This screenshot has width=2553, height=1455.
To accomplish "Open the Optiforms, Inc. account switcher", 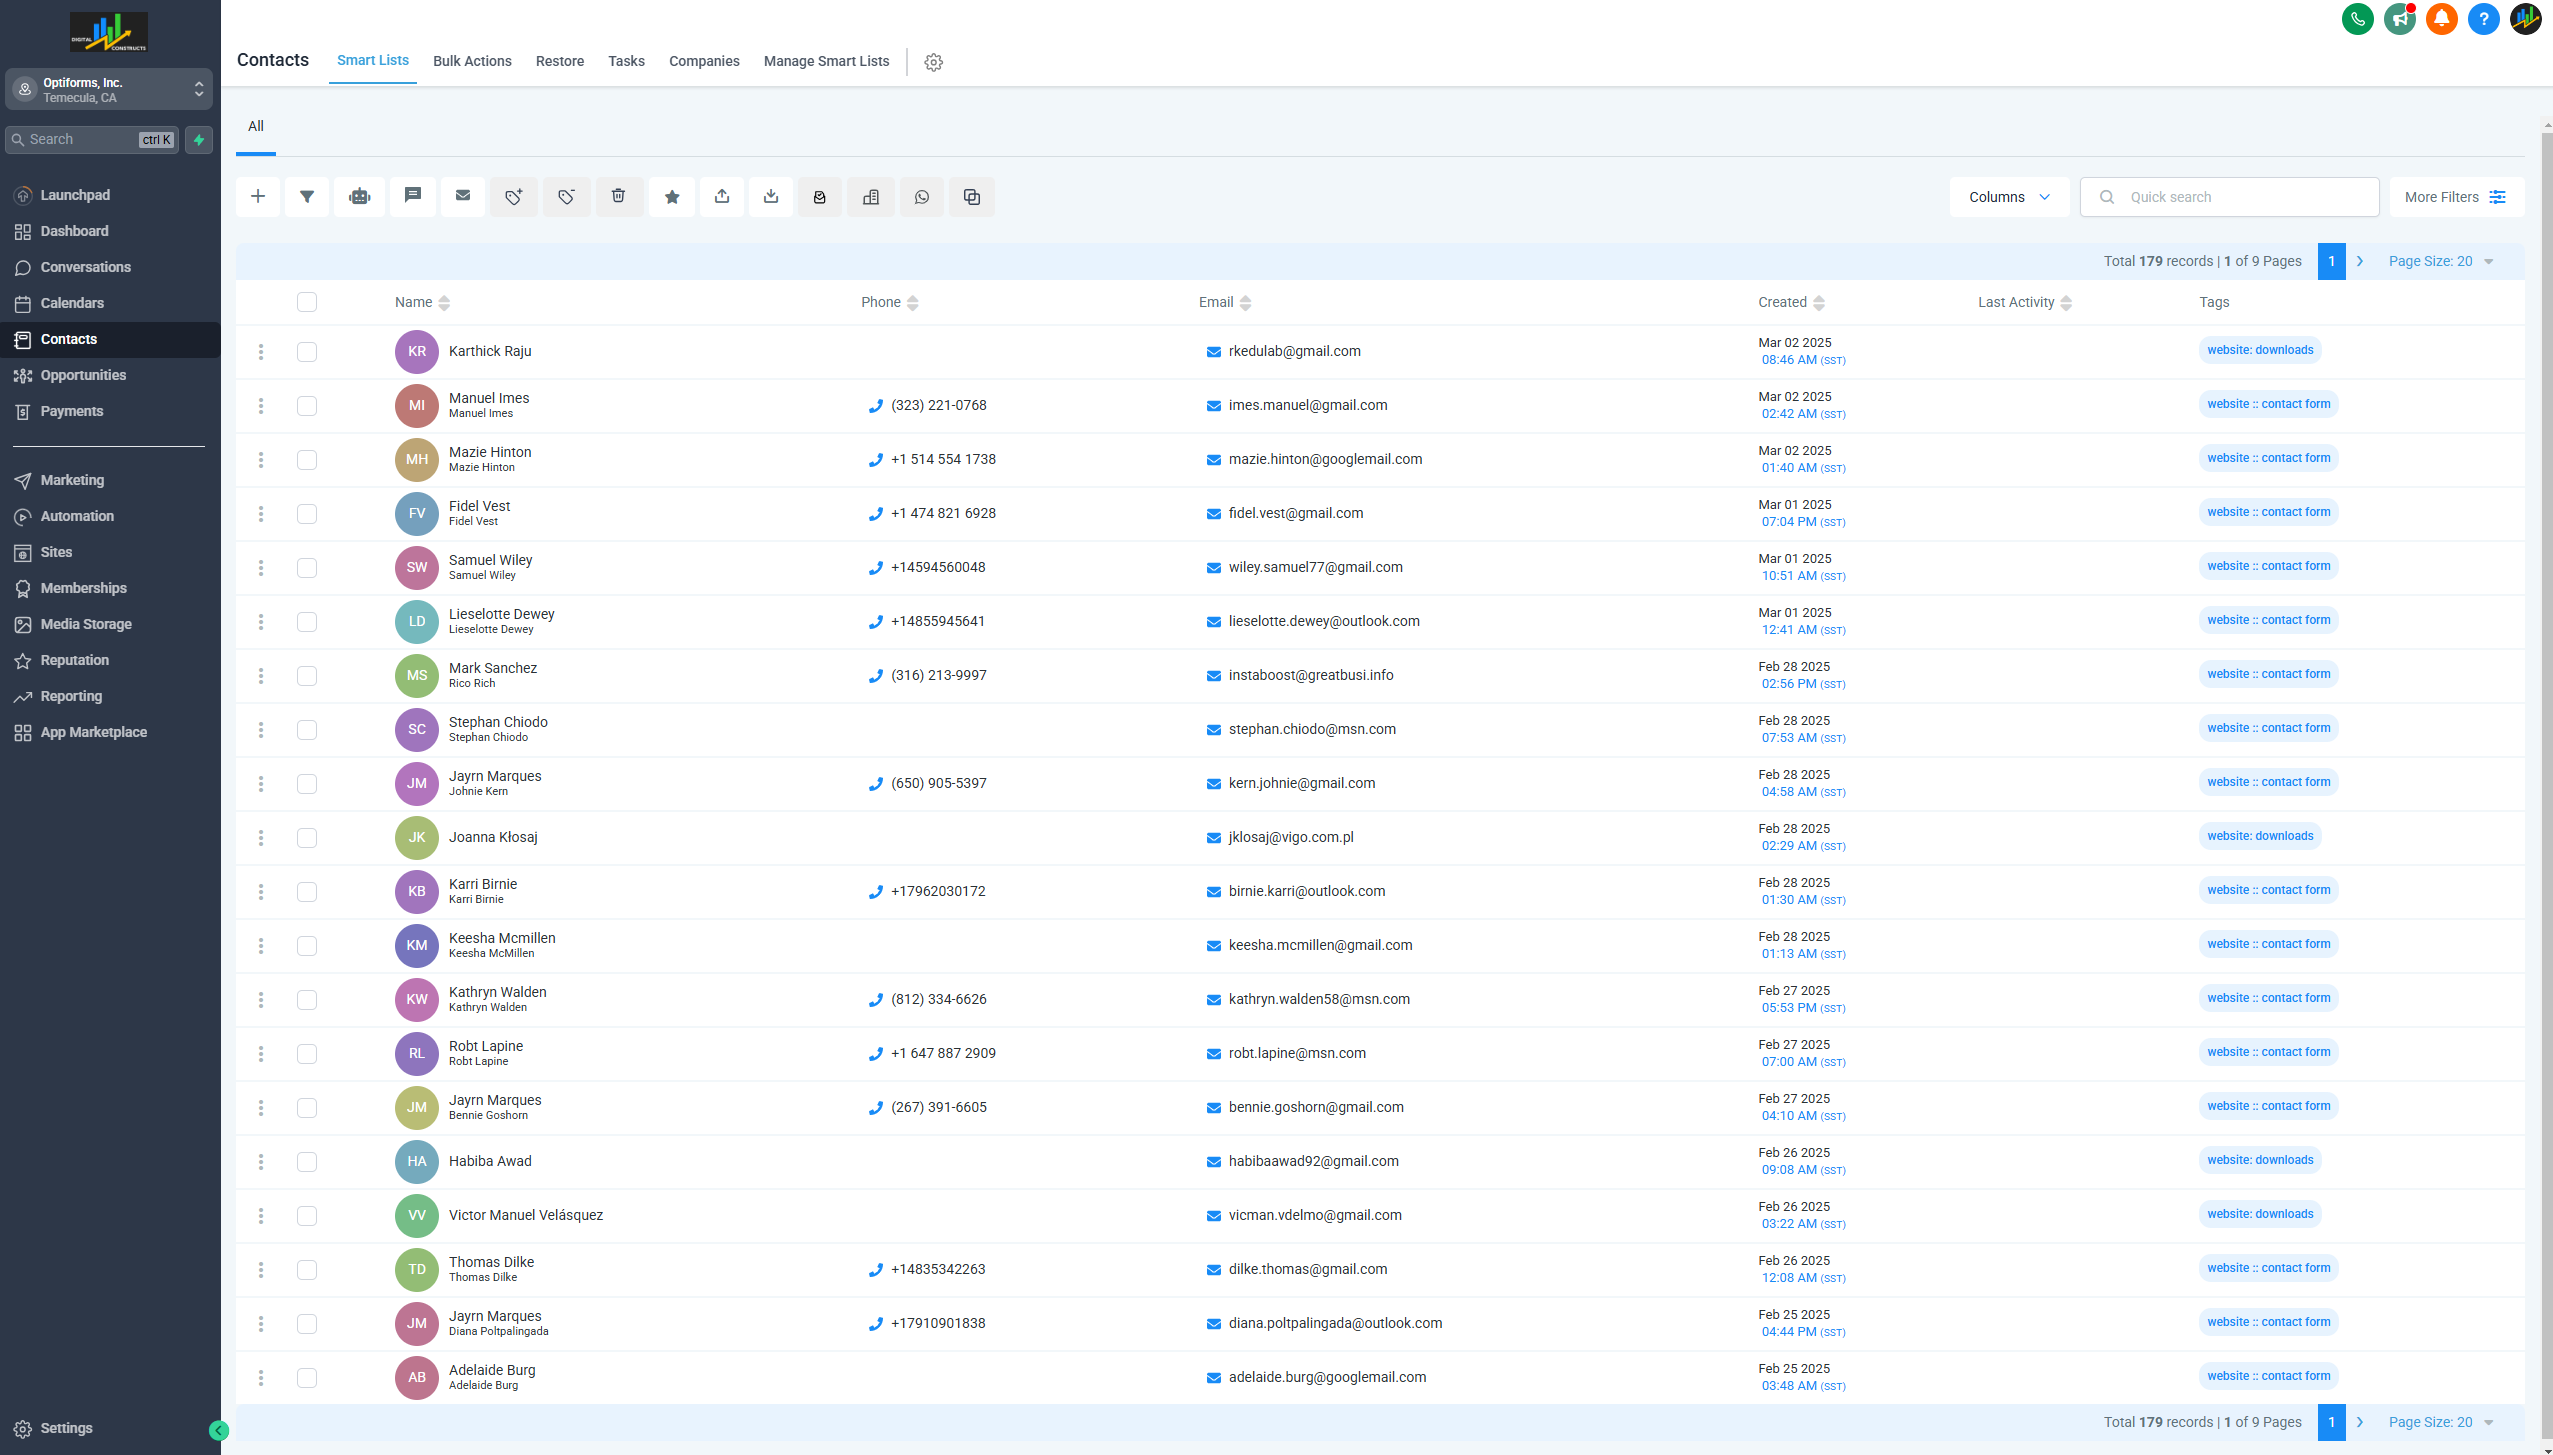I will tap(109, 90).
